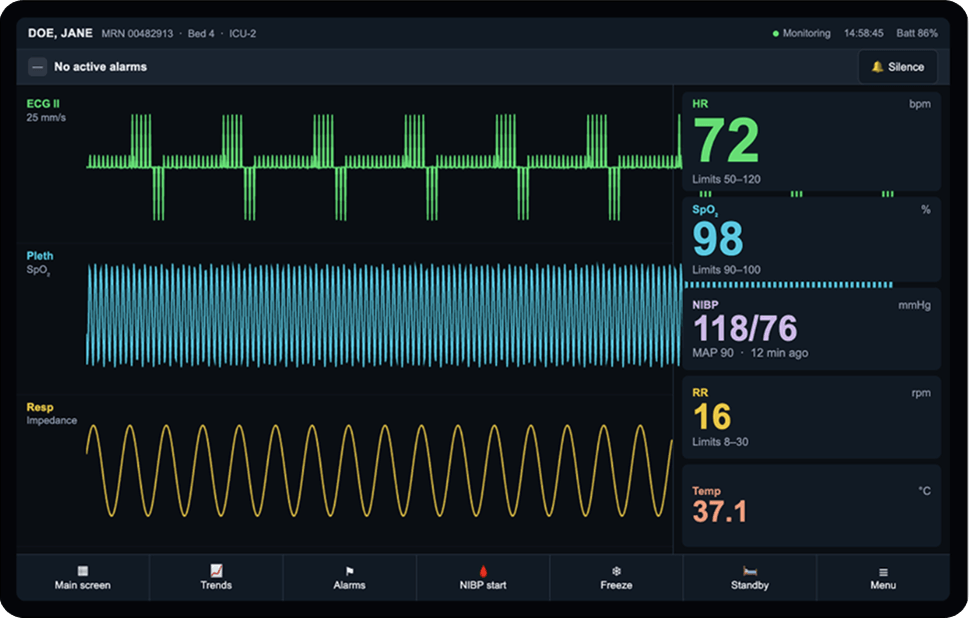Image resolution: width=969 pixels, height=618 pixels.
Task: Open the Main screen view
Action: click(83, 578)
